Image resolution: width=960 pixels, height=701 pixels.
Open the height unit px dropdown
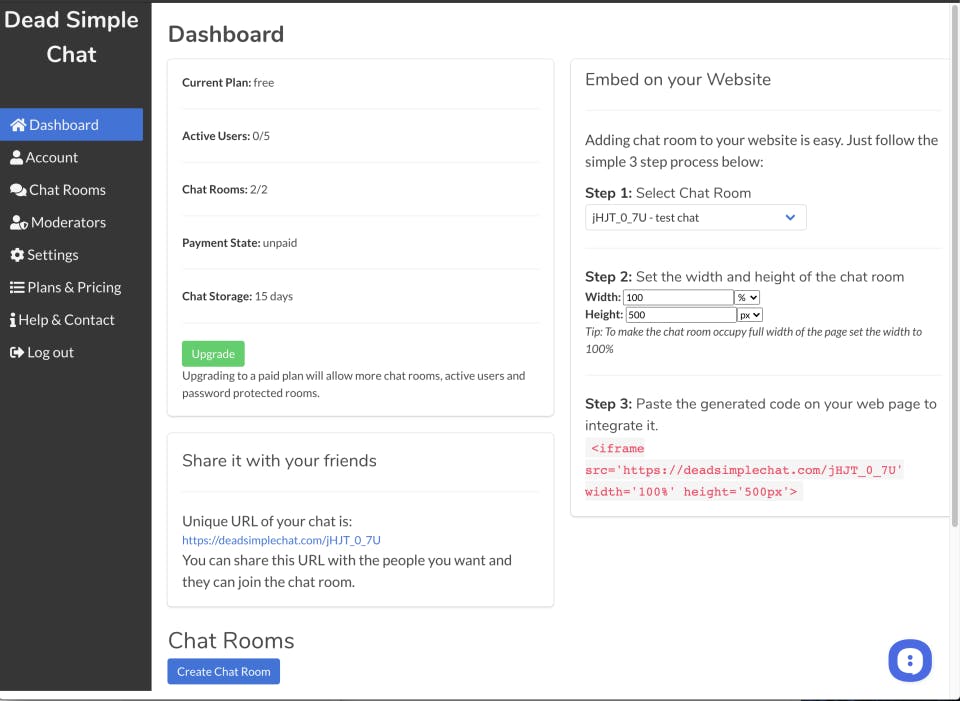(749, 315)
